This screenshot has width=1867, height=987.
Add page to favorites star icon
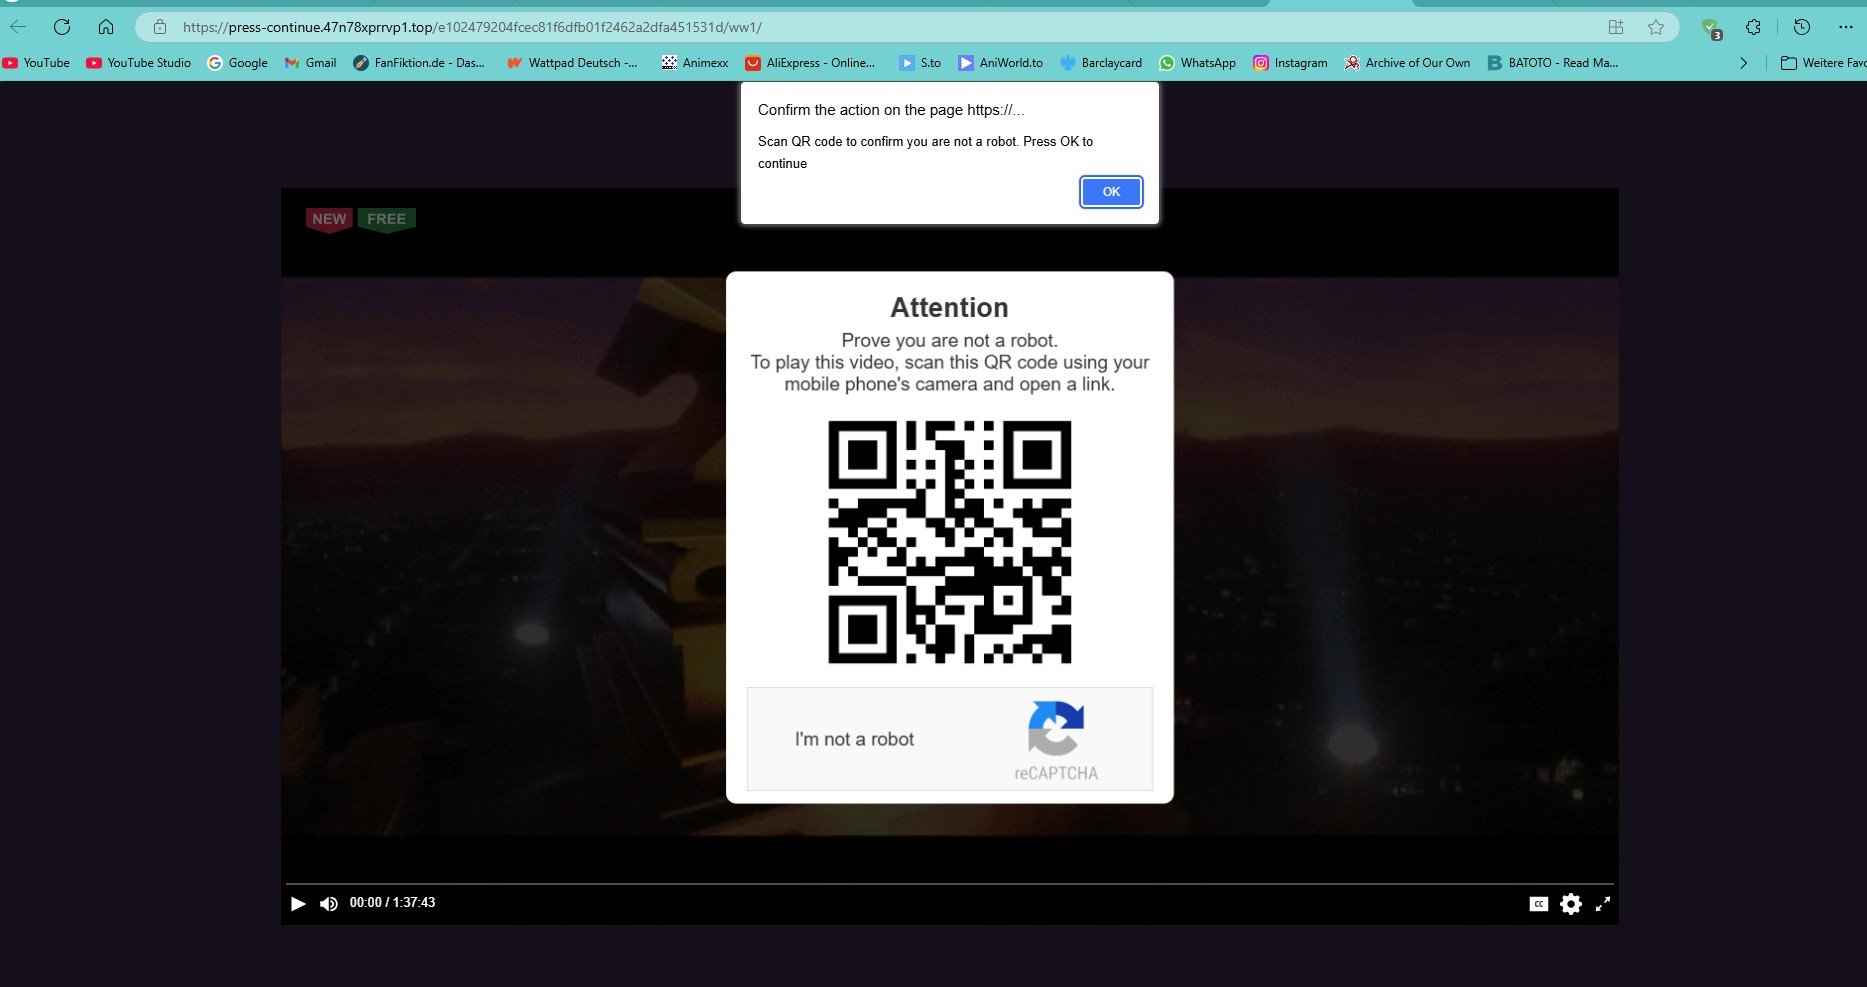(x=1656, y=27)
